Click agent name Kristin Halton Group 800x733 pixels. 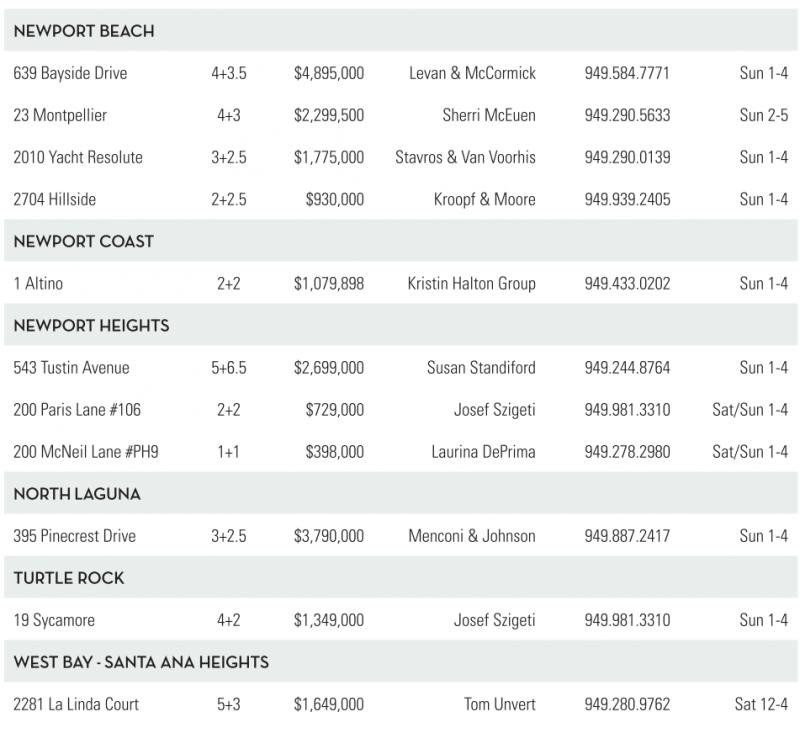471,283
